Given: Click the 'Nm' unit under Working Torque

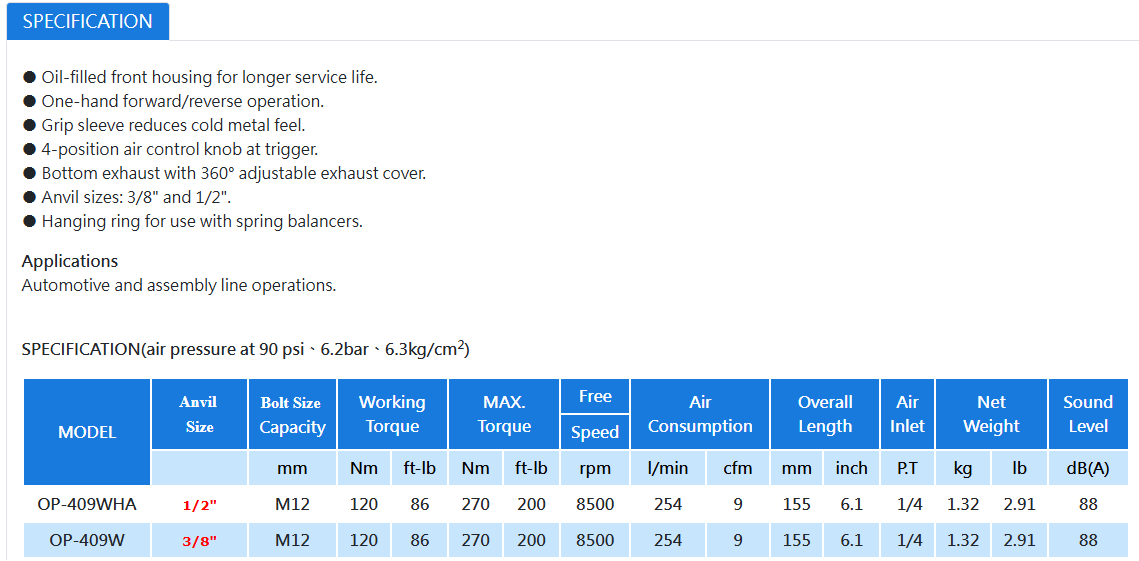Looking at the screenshot, I should [365, 469].
